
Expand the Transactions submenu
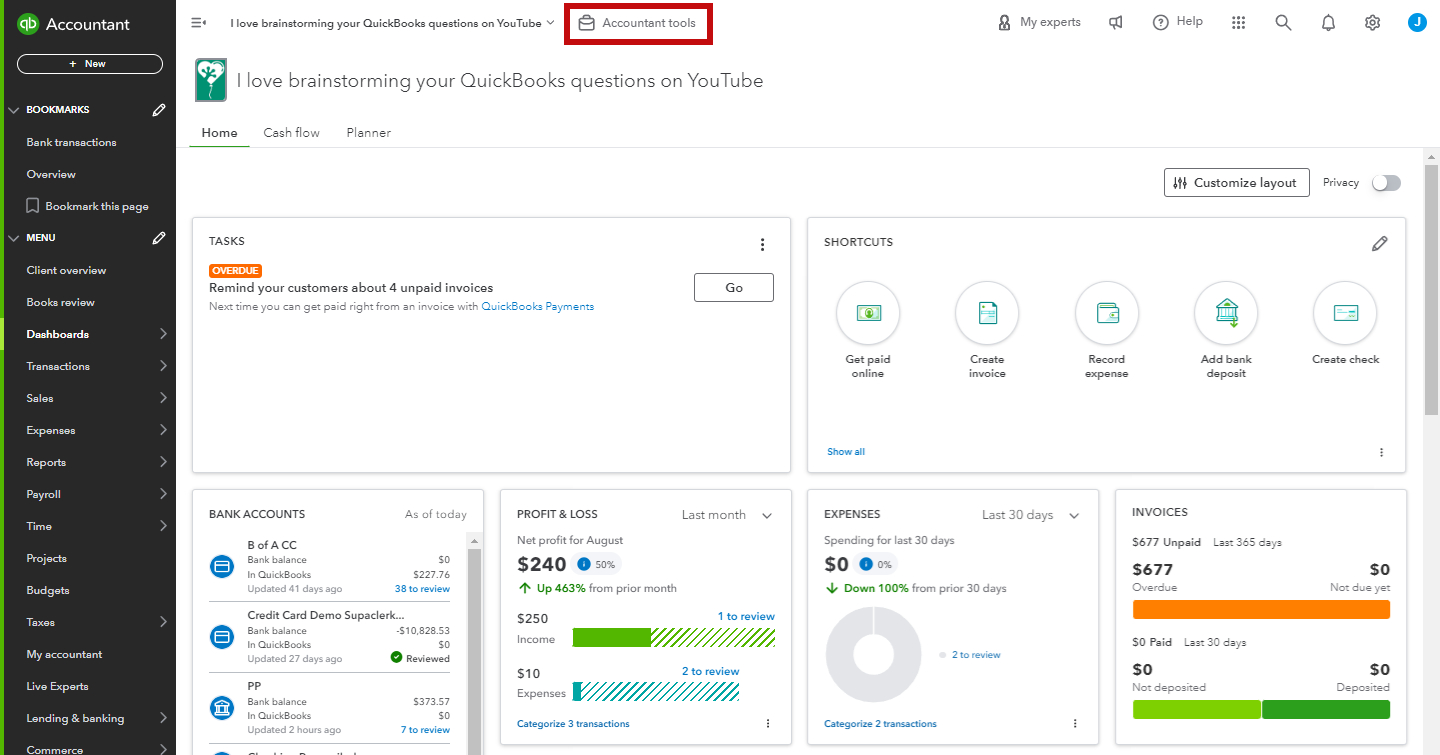[163, 366]
